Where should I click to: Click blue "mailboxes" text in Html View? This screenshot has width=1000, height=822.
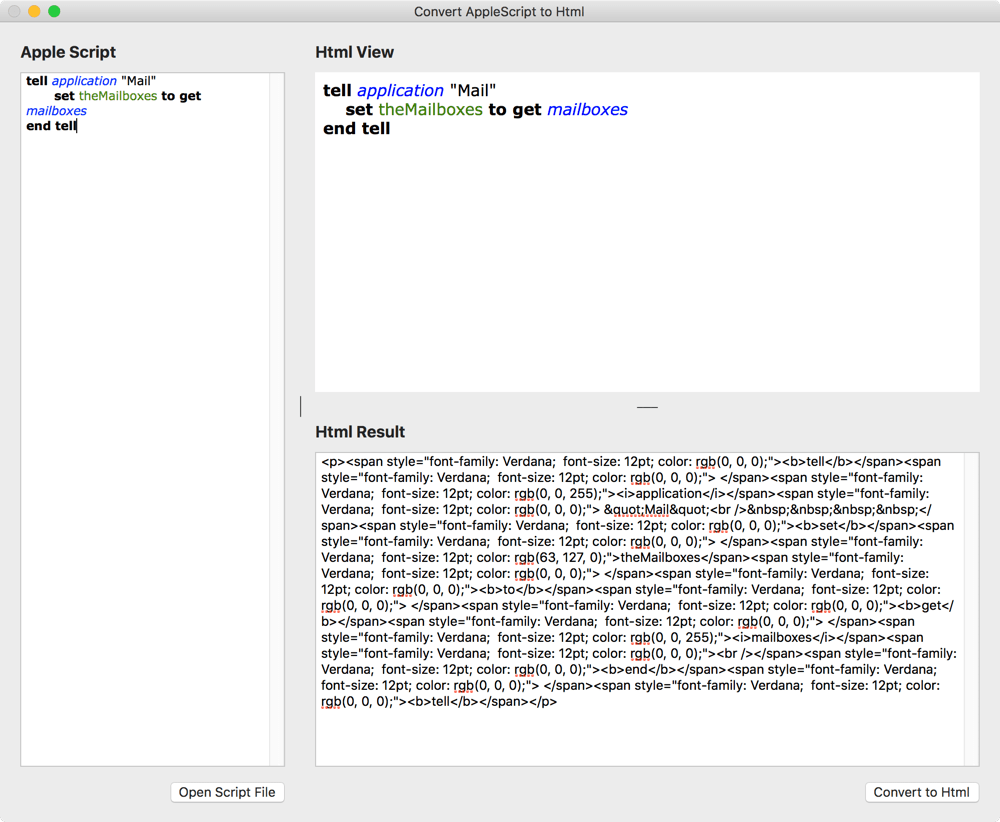pyautogui.click(x=587, y=110)
